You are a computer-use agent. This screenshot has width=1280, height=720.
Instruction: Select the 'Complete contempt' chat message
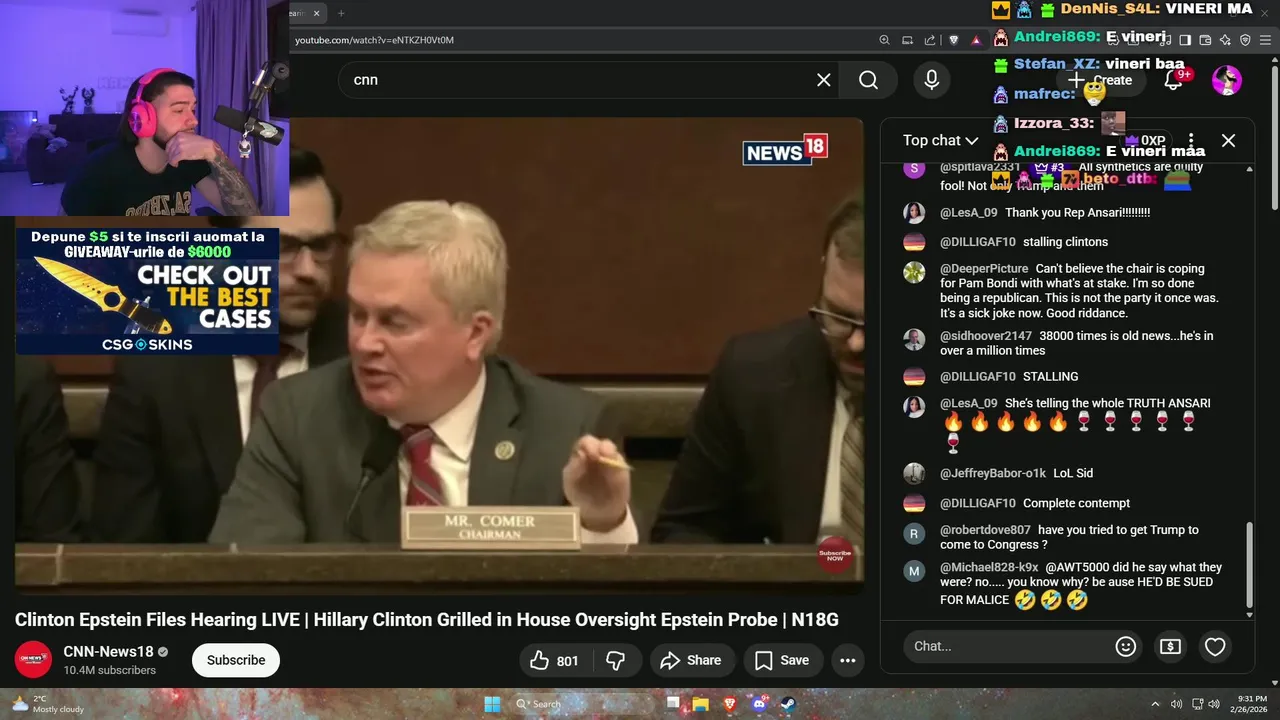1076,503
